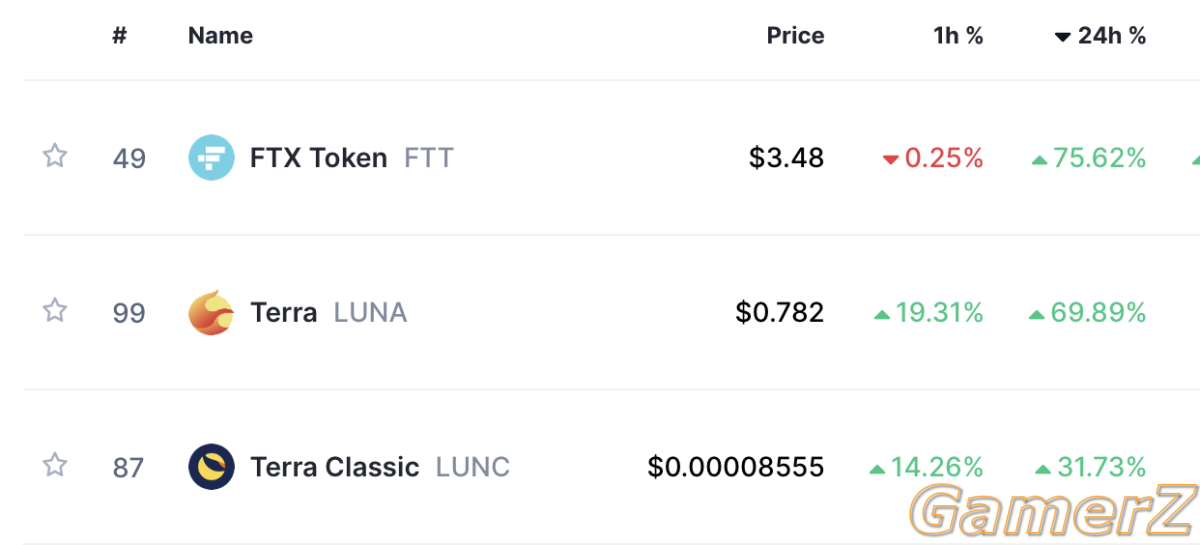Sort by rank # column header
This screenshot has height=545, width=1200.
(120, 36)
